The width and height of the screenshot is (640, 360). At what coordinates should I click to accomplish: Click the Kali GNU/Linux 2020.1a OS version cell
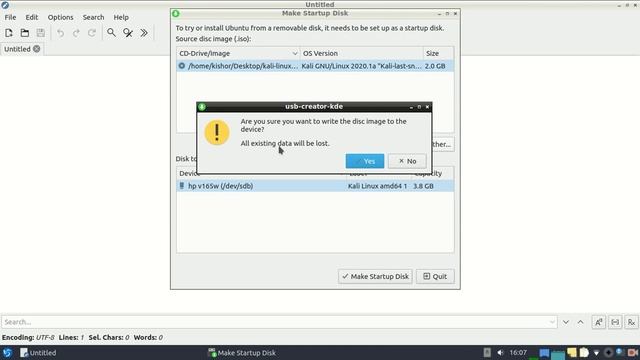[x=362, y=66]
